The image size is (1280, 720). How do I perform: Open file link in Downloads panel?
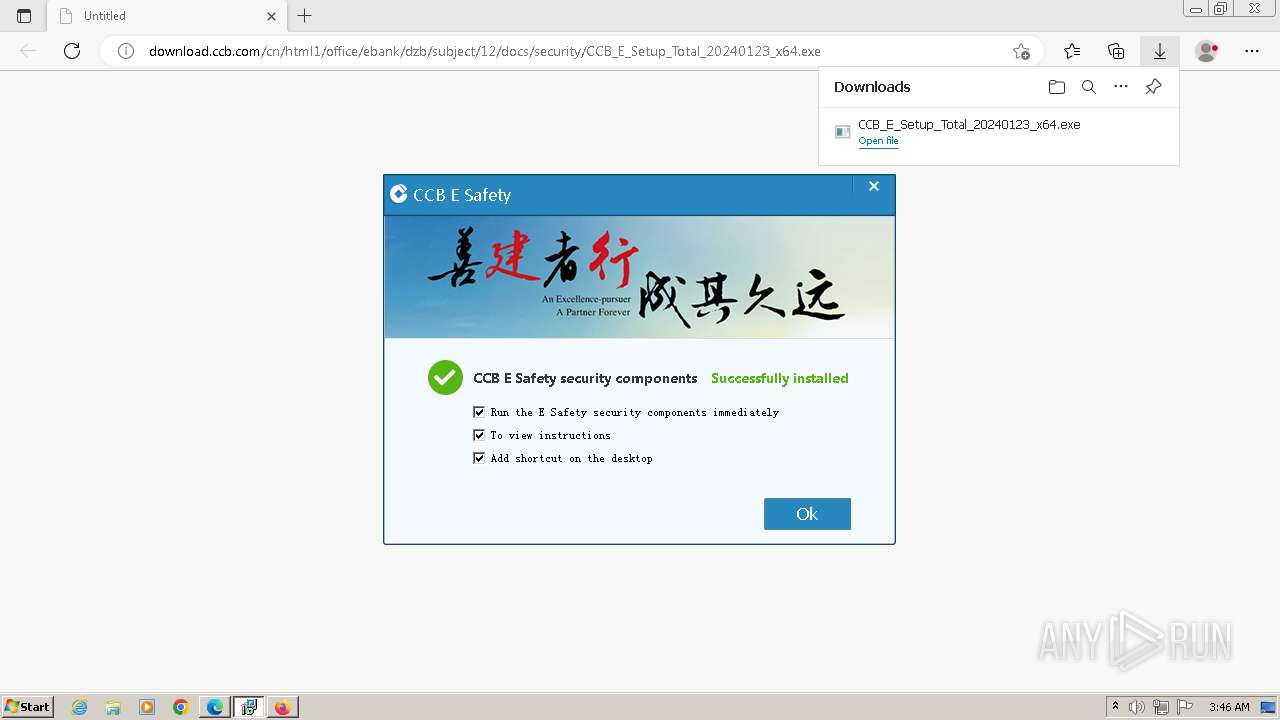[x=878, y=141]
